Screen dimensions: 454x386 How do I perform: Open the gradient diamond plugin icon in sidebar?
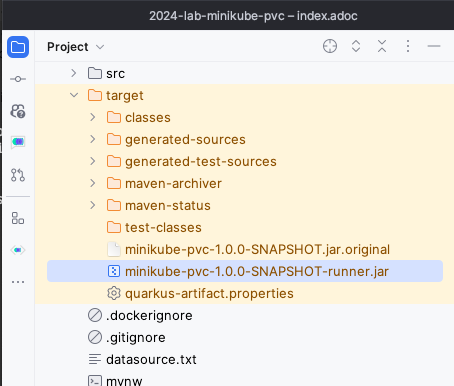(x=18, y=250)
